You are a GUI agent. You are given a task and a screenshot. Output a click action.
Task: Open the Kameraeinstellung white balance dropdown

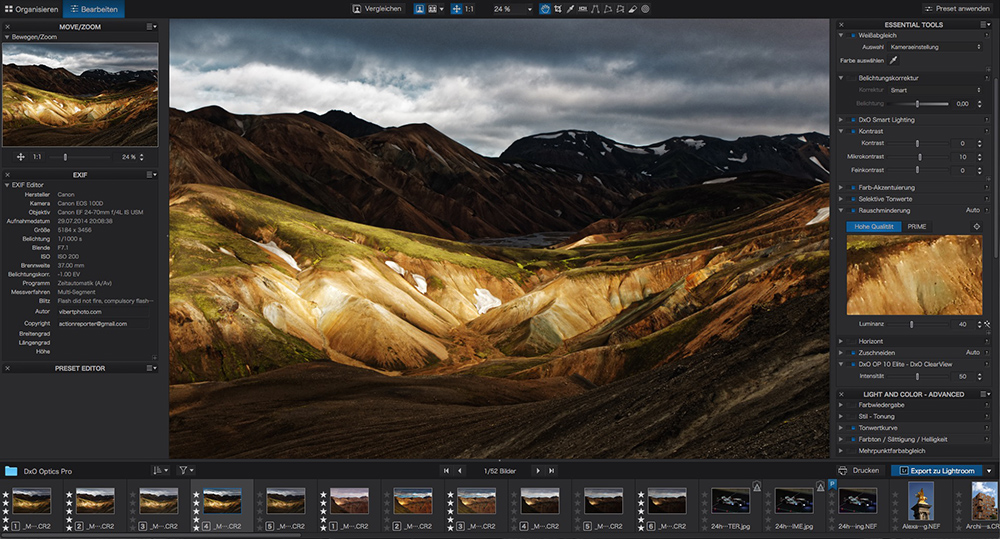click(x=936, y=47)
